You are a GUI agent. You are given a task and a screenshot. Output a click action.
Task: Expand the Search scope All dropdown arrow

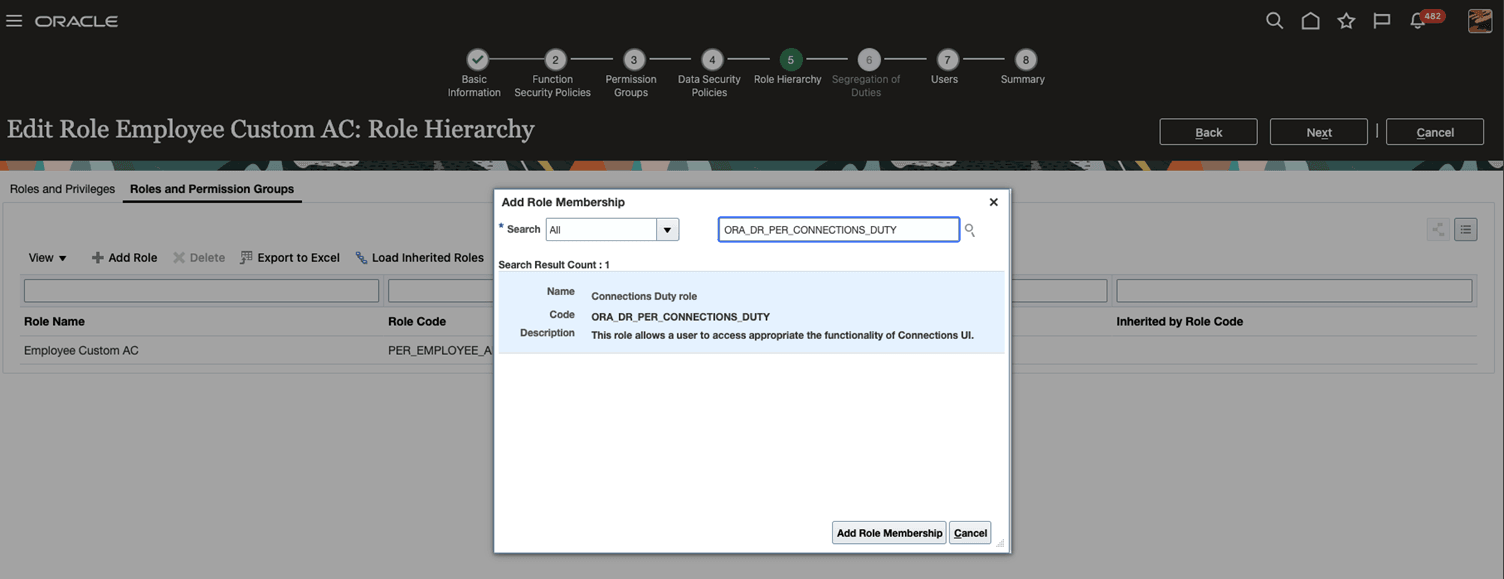(667, 230)
